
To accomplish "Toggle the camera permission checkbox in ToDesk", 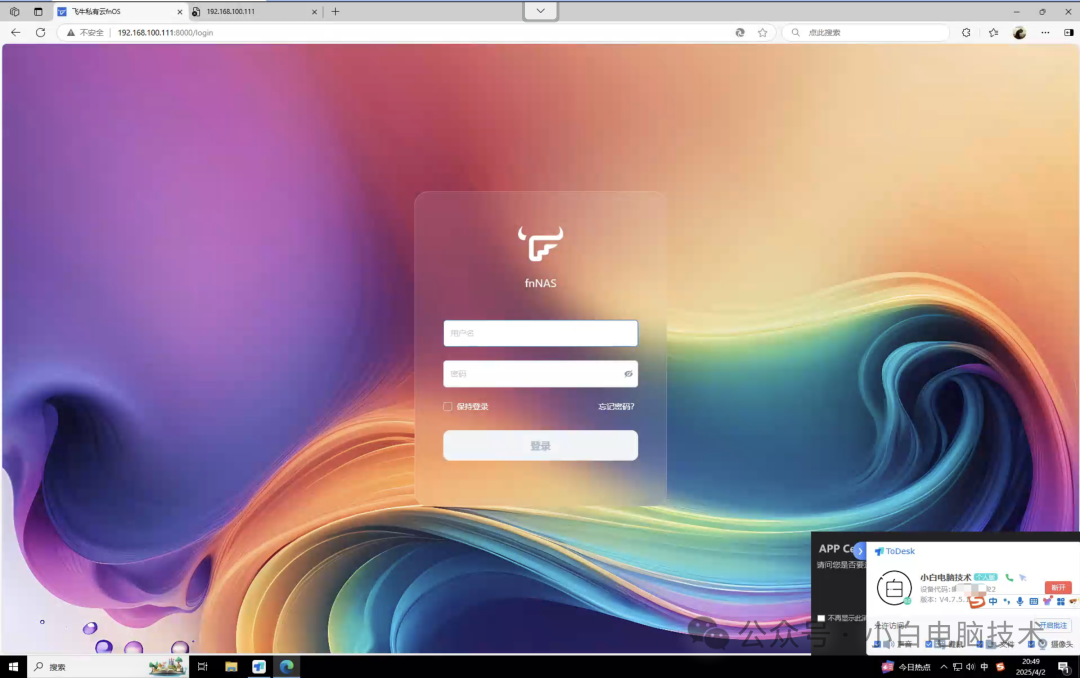I will [x=1031, y=644].
